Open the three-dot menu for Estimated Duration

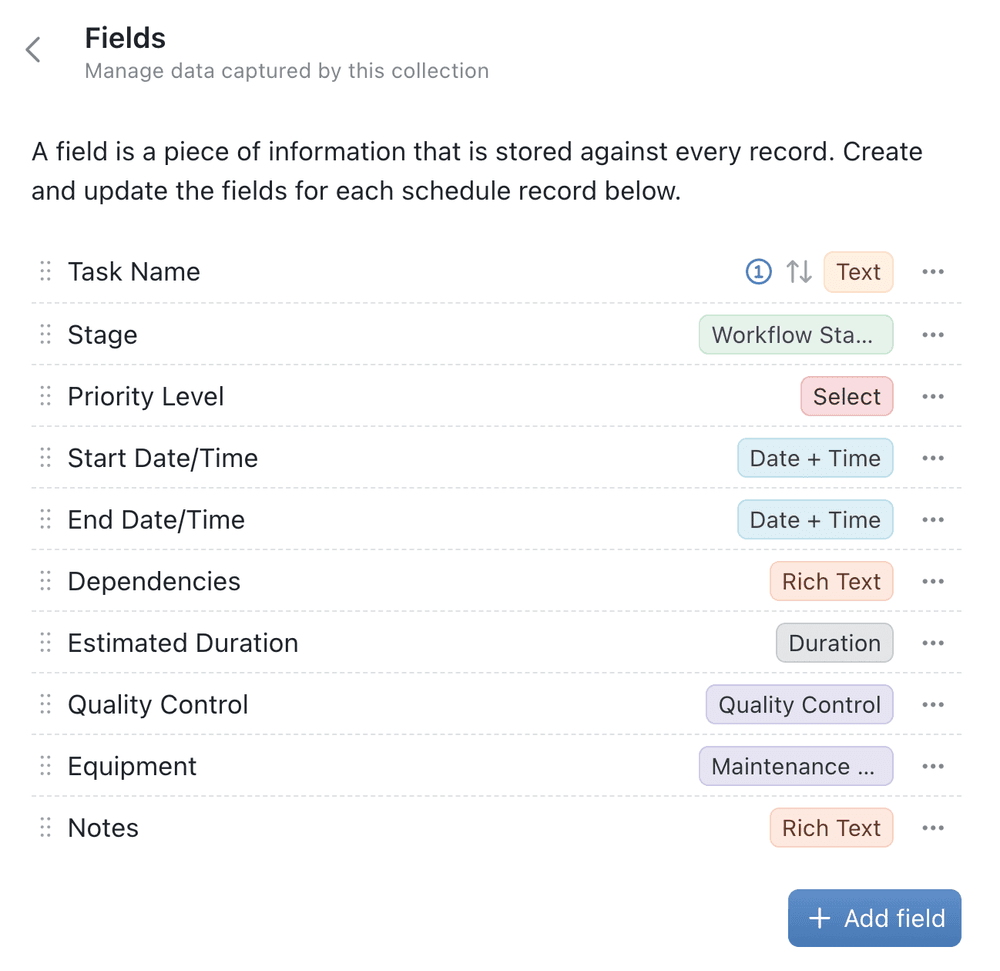pos(933,644)
